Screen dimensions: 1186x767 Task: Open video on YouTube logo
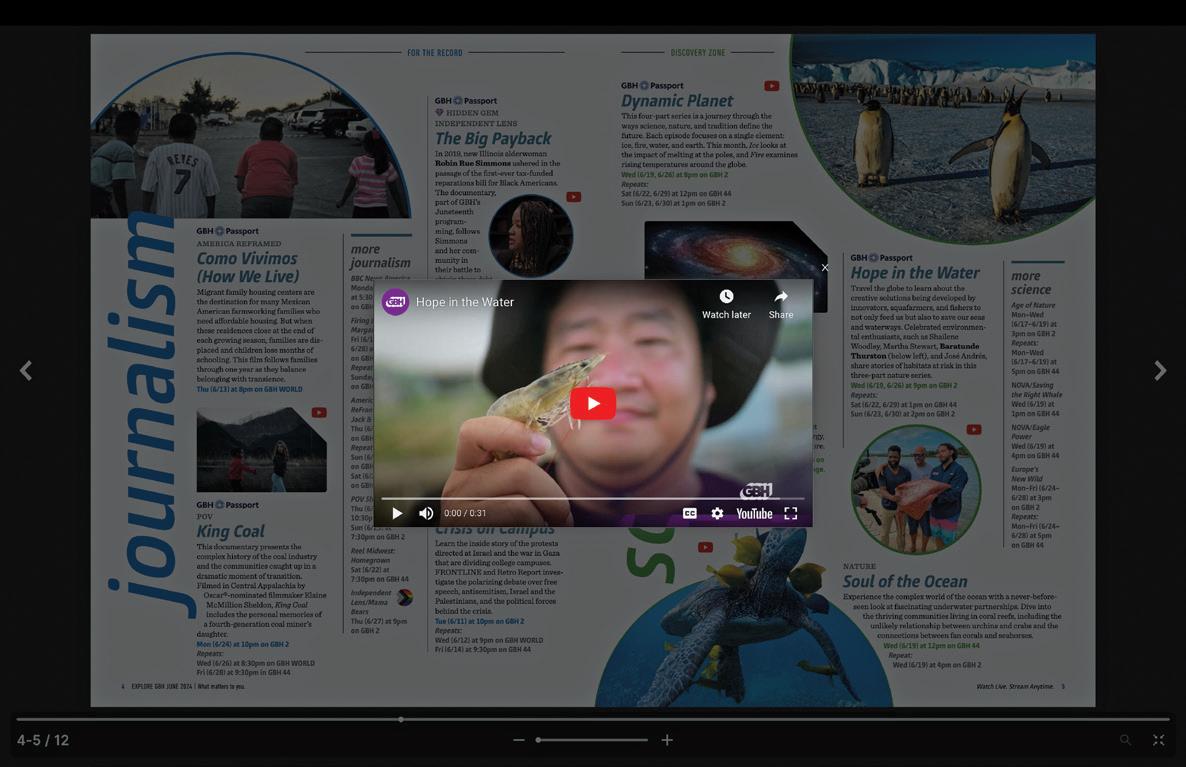click(x=754, y=514)
